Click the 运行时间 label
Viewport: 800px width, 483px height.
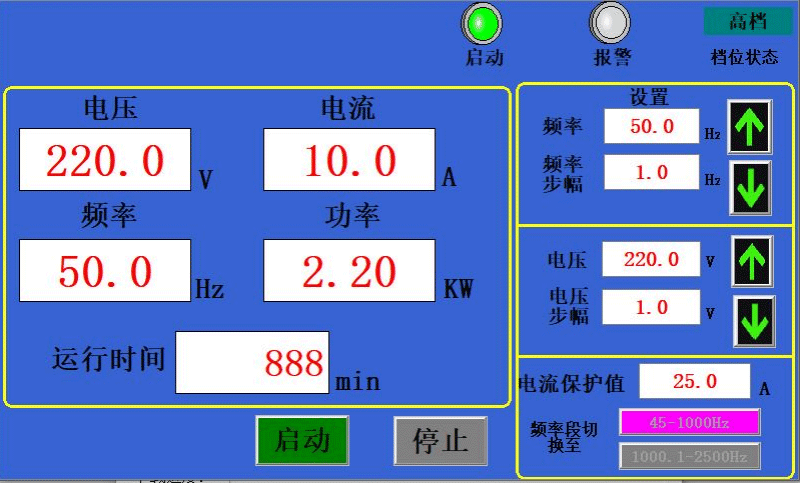[x=109, y=359]
